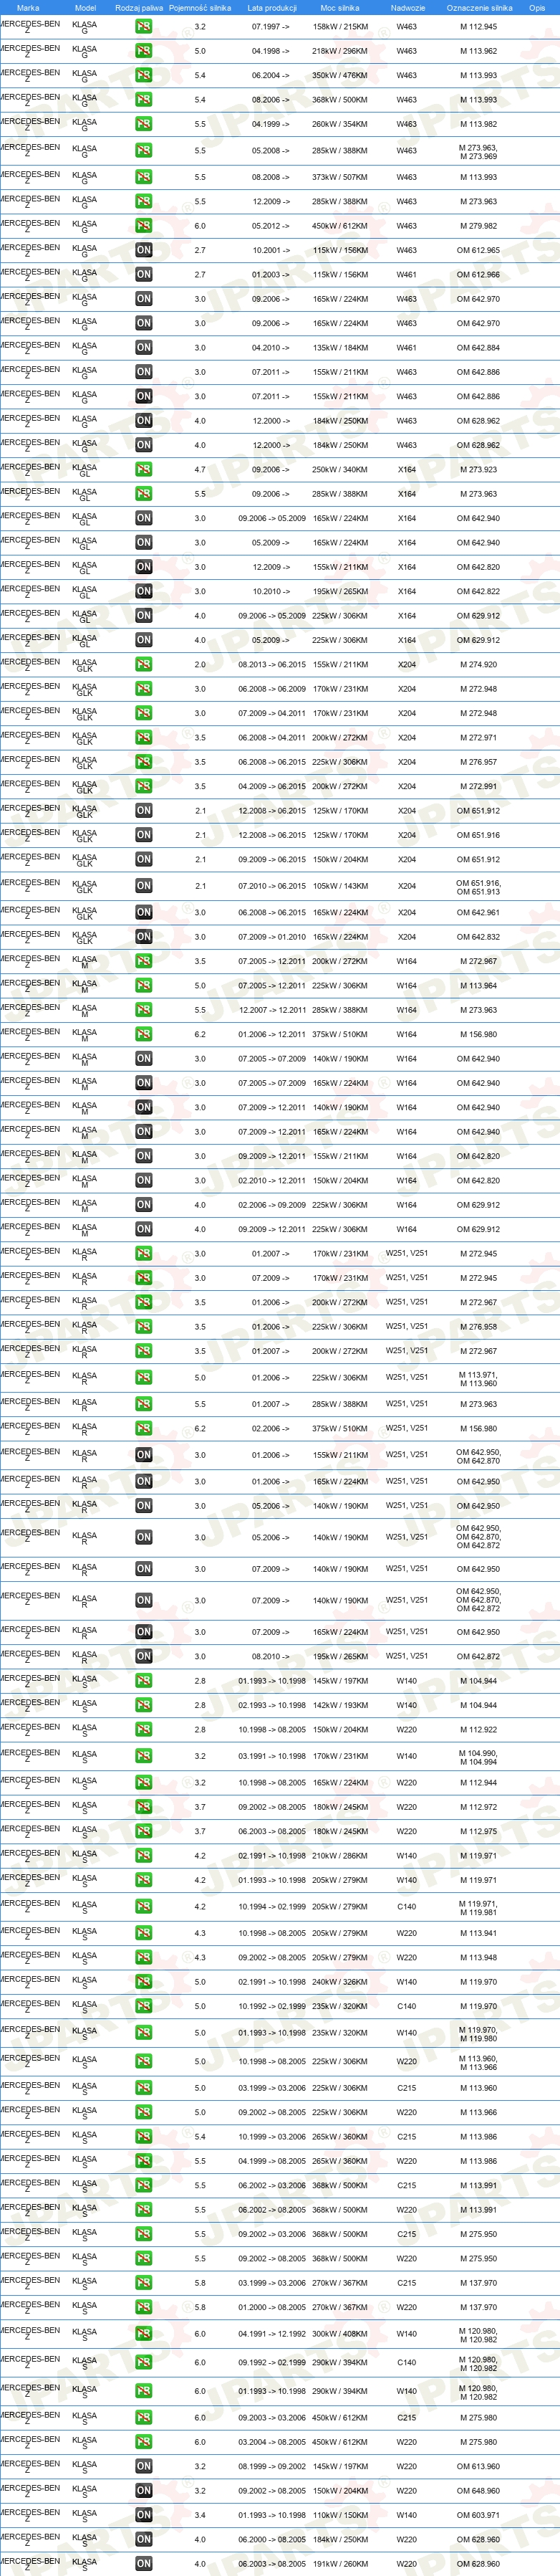Click the Oznaczenie silnika column header
560x2576 pixels.
pos(479,8)
